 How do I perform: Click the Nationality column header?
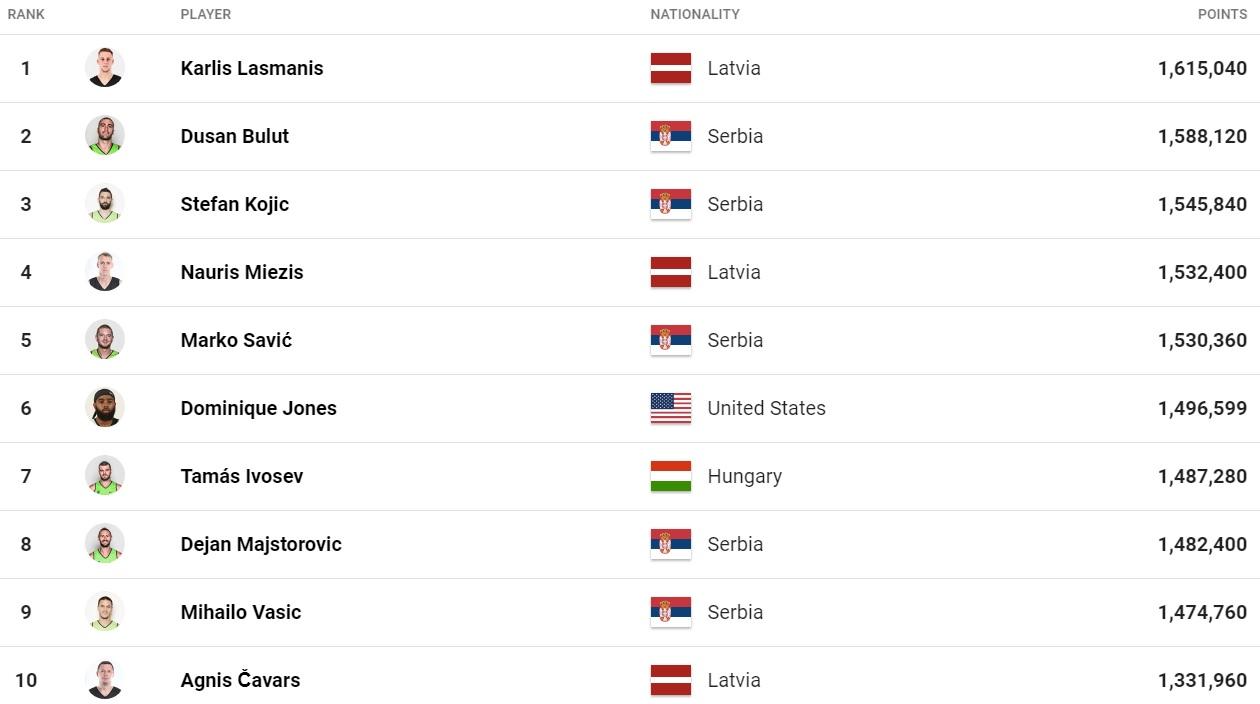pos(695,15)
